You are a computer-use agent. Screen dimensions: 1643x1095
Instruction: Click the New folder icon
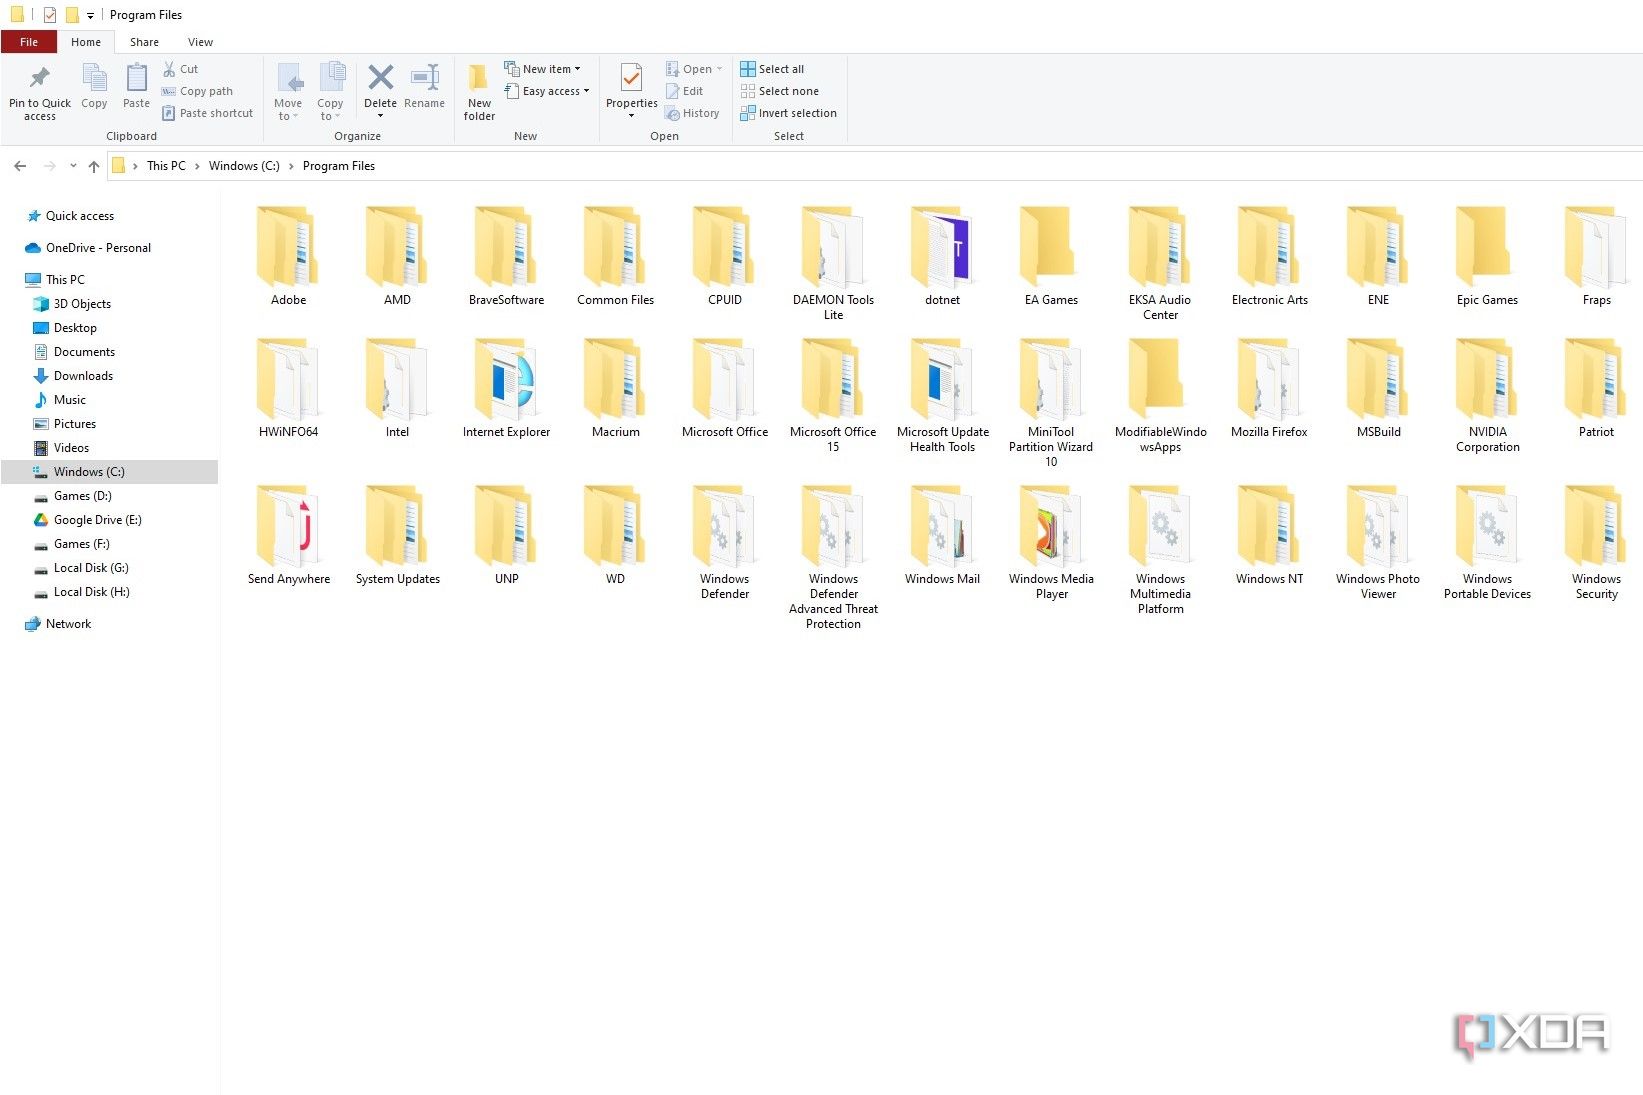[x=479, y=77]
